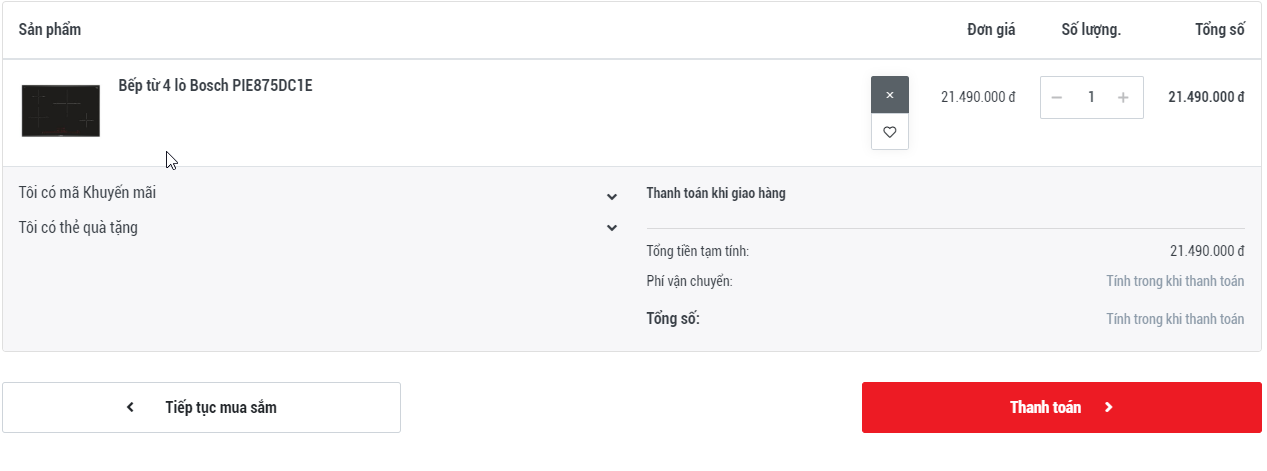The width and height of the screenshot is (1267, 471).
Task: Click the 'Tôi có thẻ quà tặng' label
Action: click(79, 228)
